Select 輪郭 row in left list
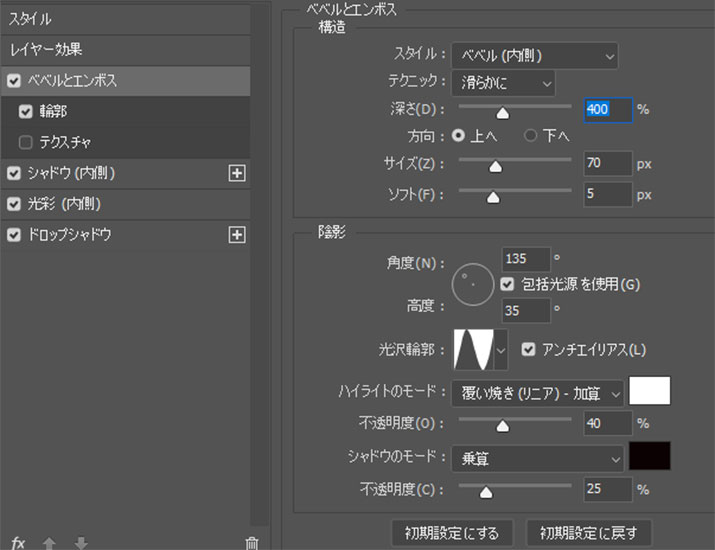The height and width of the screenshot is (550, 715). (125, 111)
